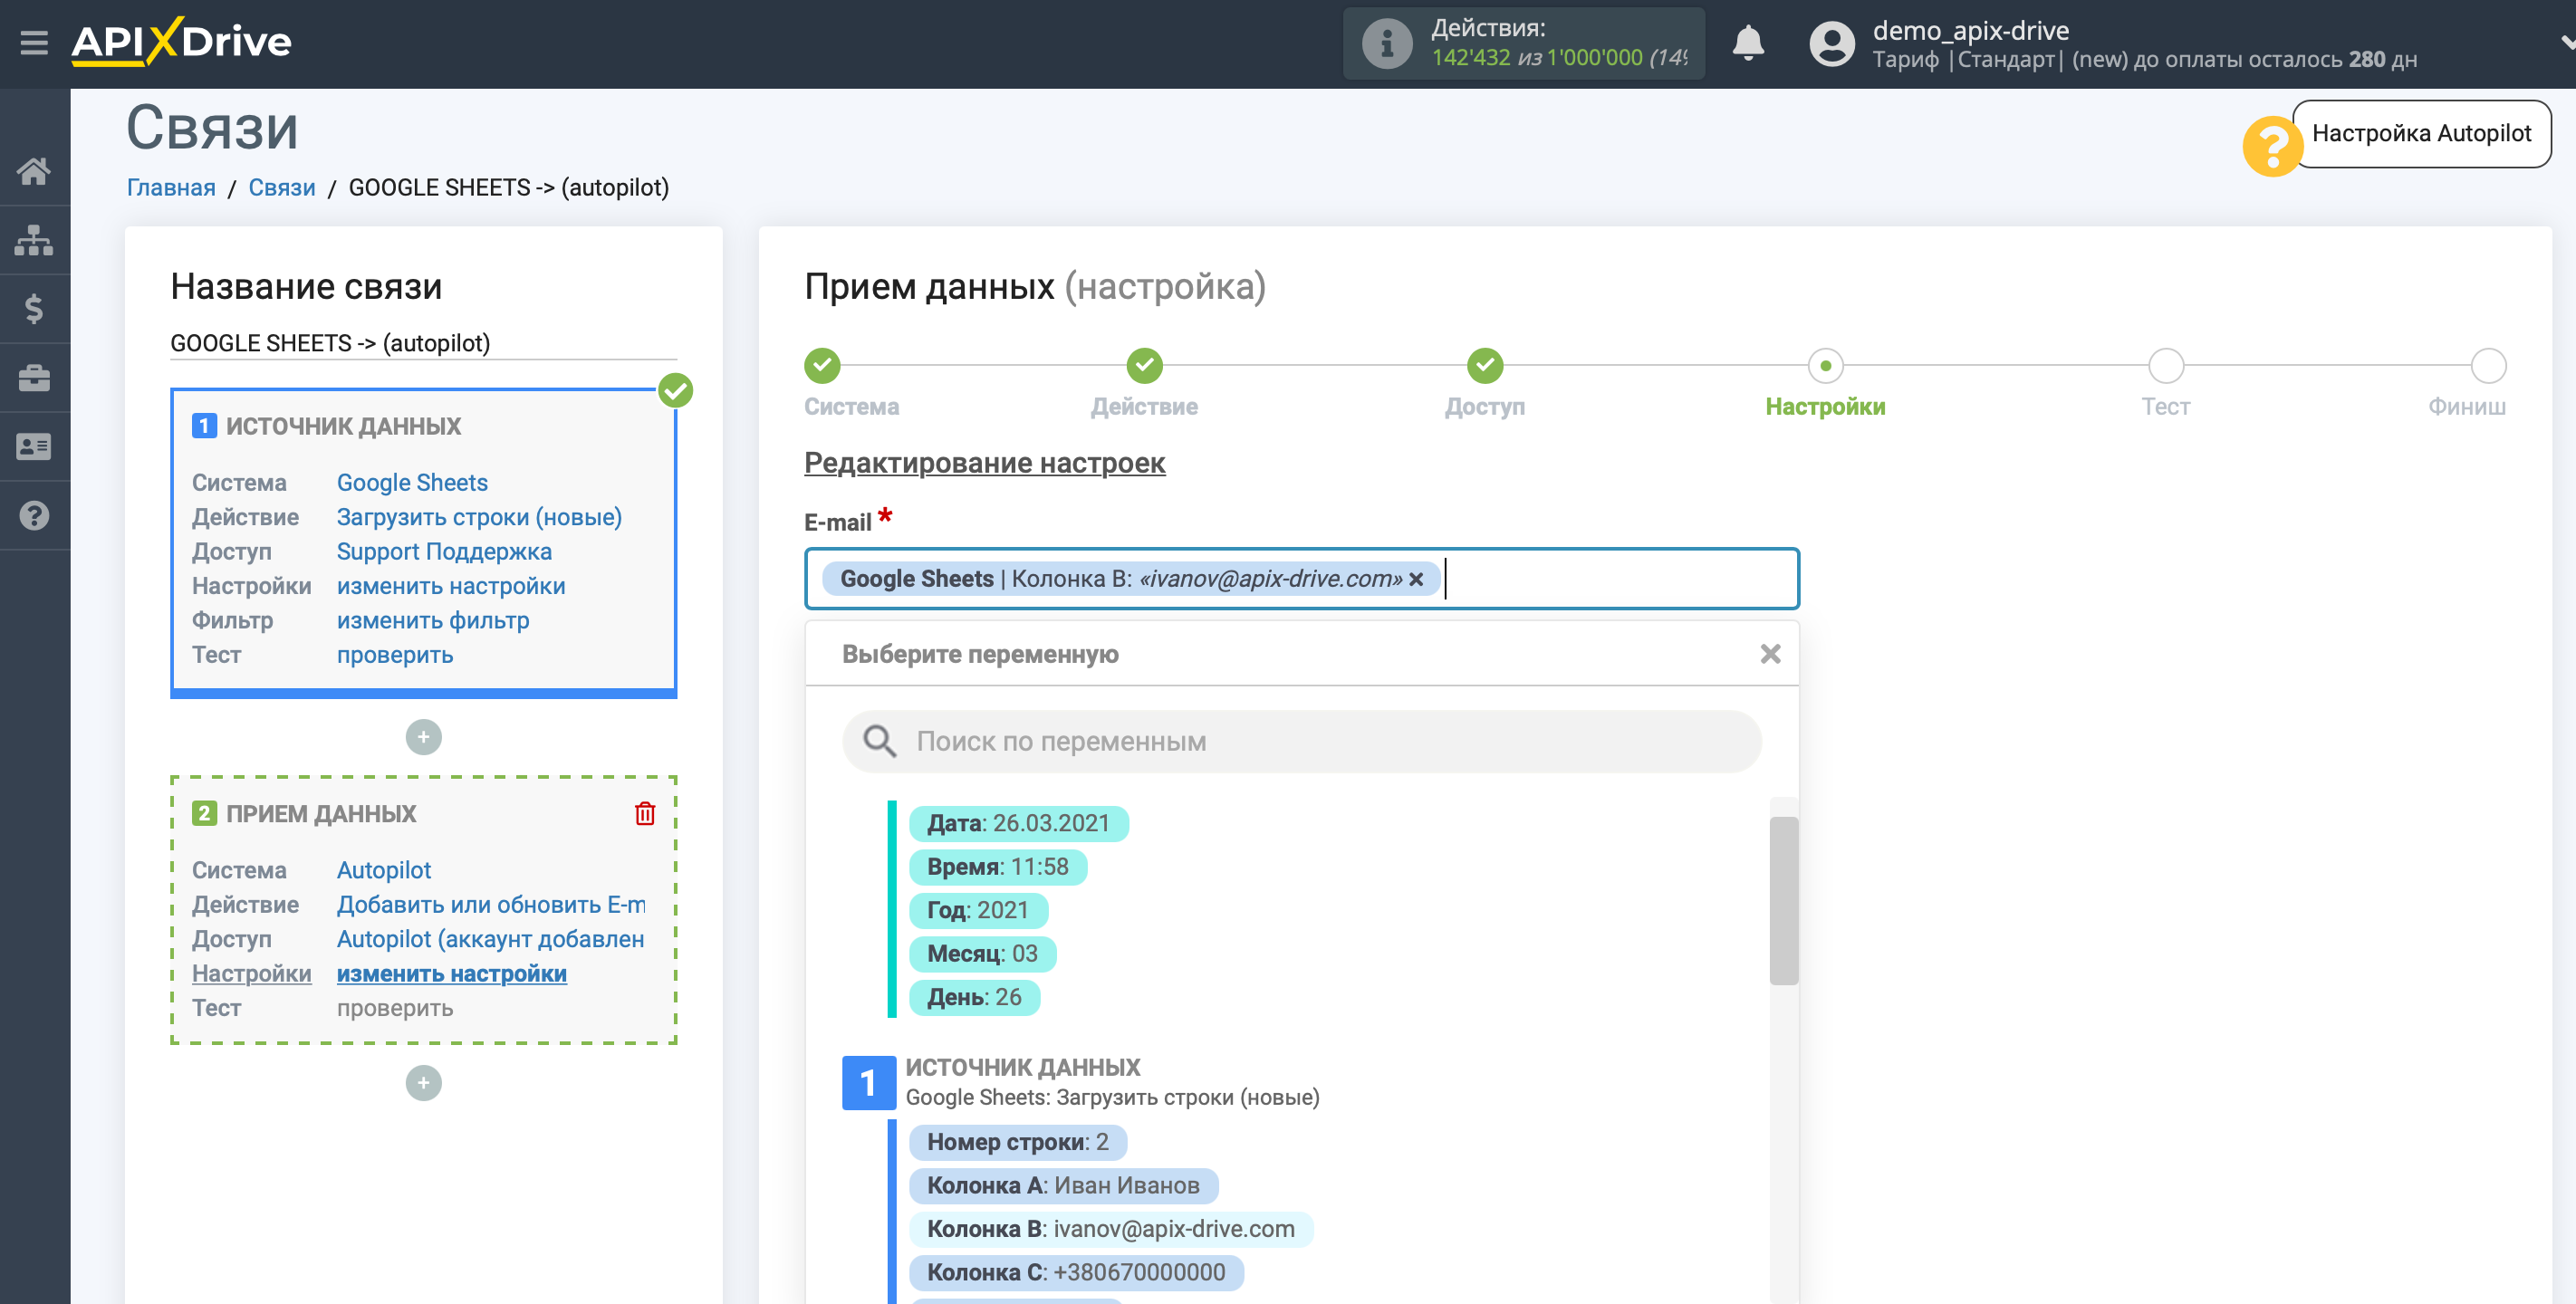This screenshot has width=2576, height=1304.
Task: Insert Колонка A: Иван Иванов variable
Action: click(x=1063, y=1186)
